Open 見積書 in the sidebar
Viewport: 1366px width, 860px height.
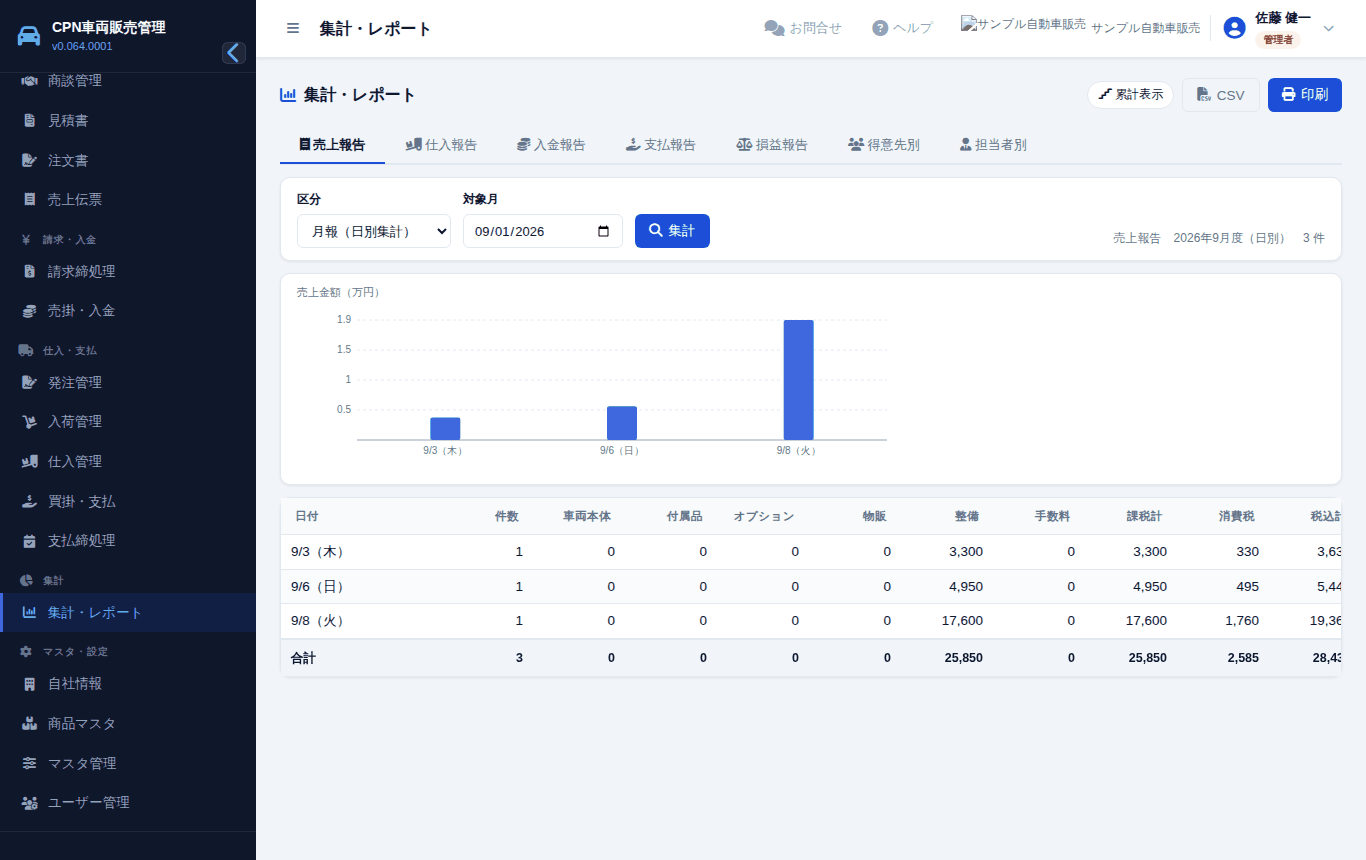click(x=128, y=120)
